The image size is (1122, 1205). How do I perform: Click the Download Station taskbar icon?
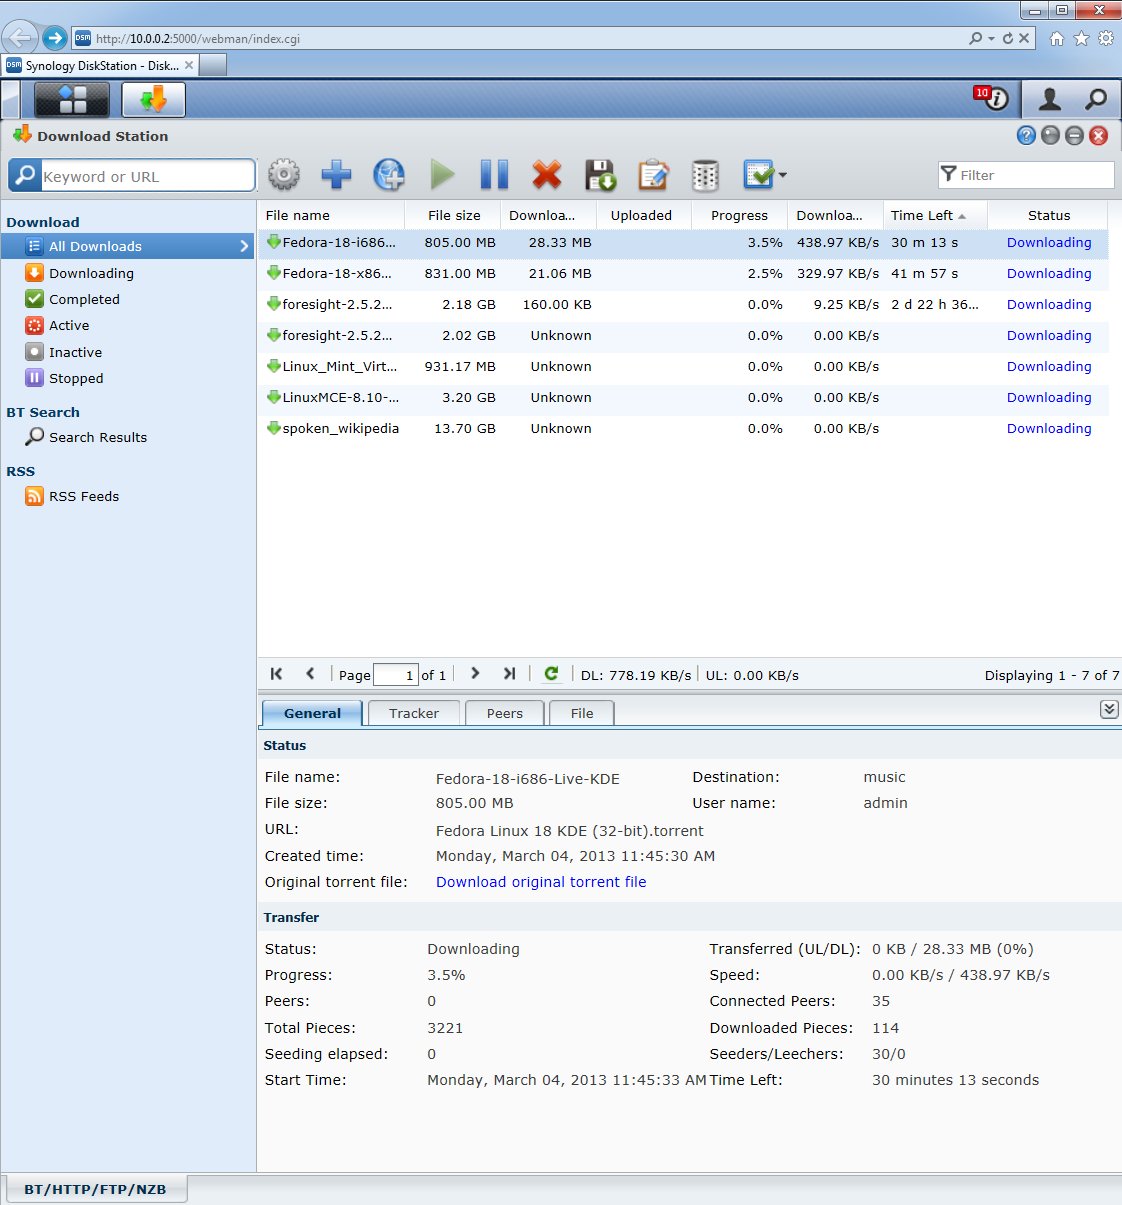click(x=154, y=99)
